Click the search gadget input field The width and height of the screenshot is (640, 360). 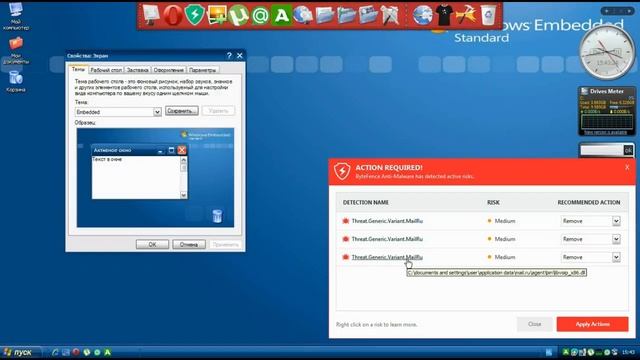[x=602, y=150]
